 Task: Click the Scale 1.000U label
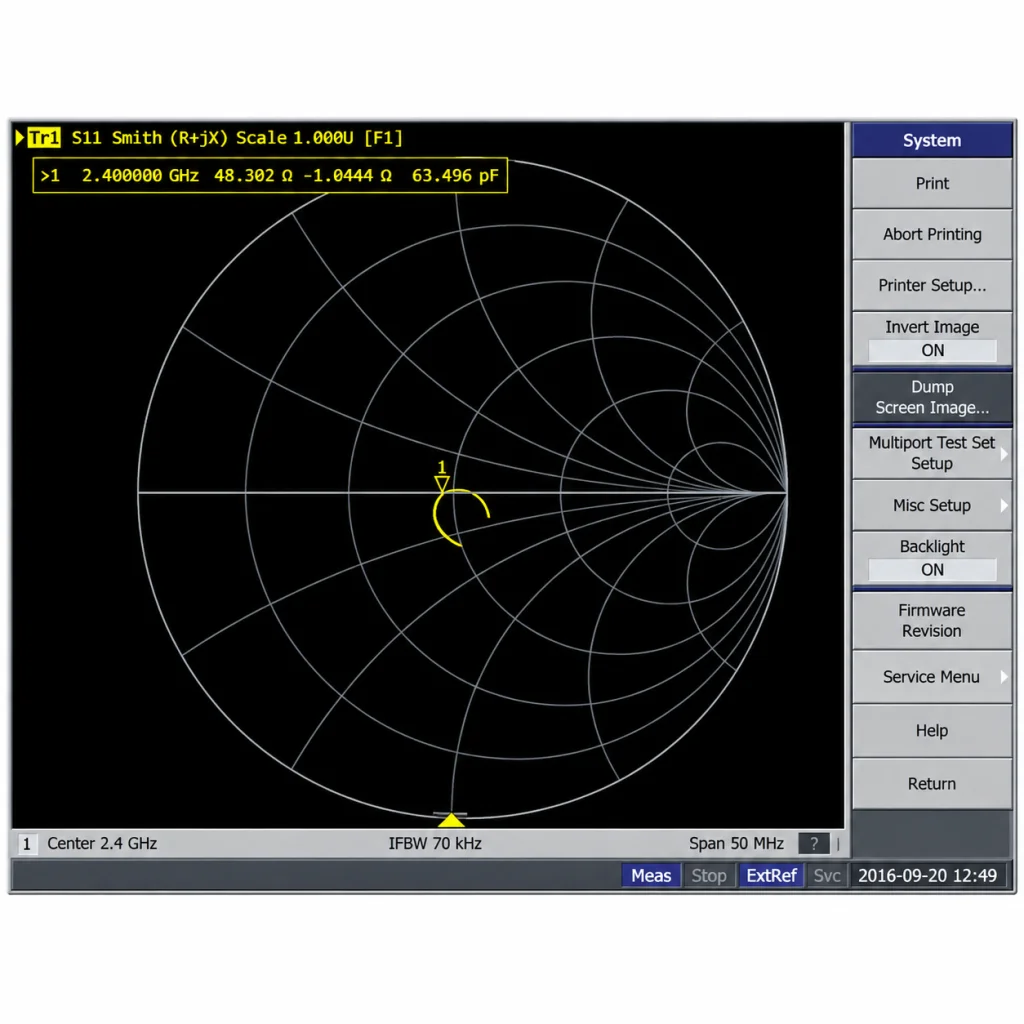(x=295, y=138)
